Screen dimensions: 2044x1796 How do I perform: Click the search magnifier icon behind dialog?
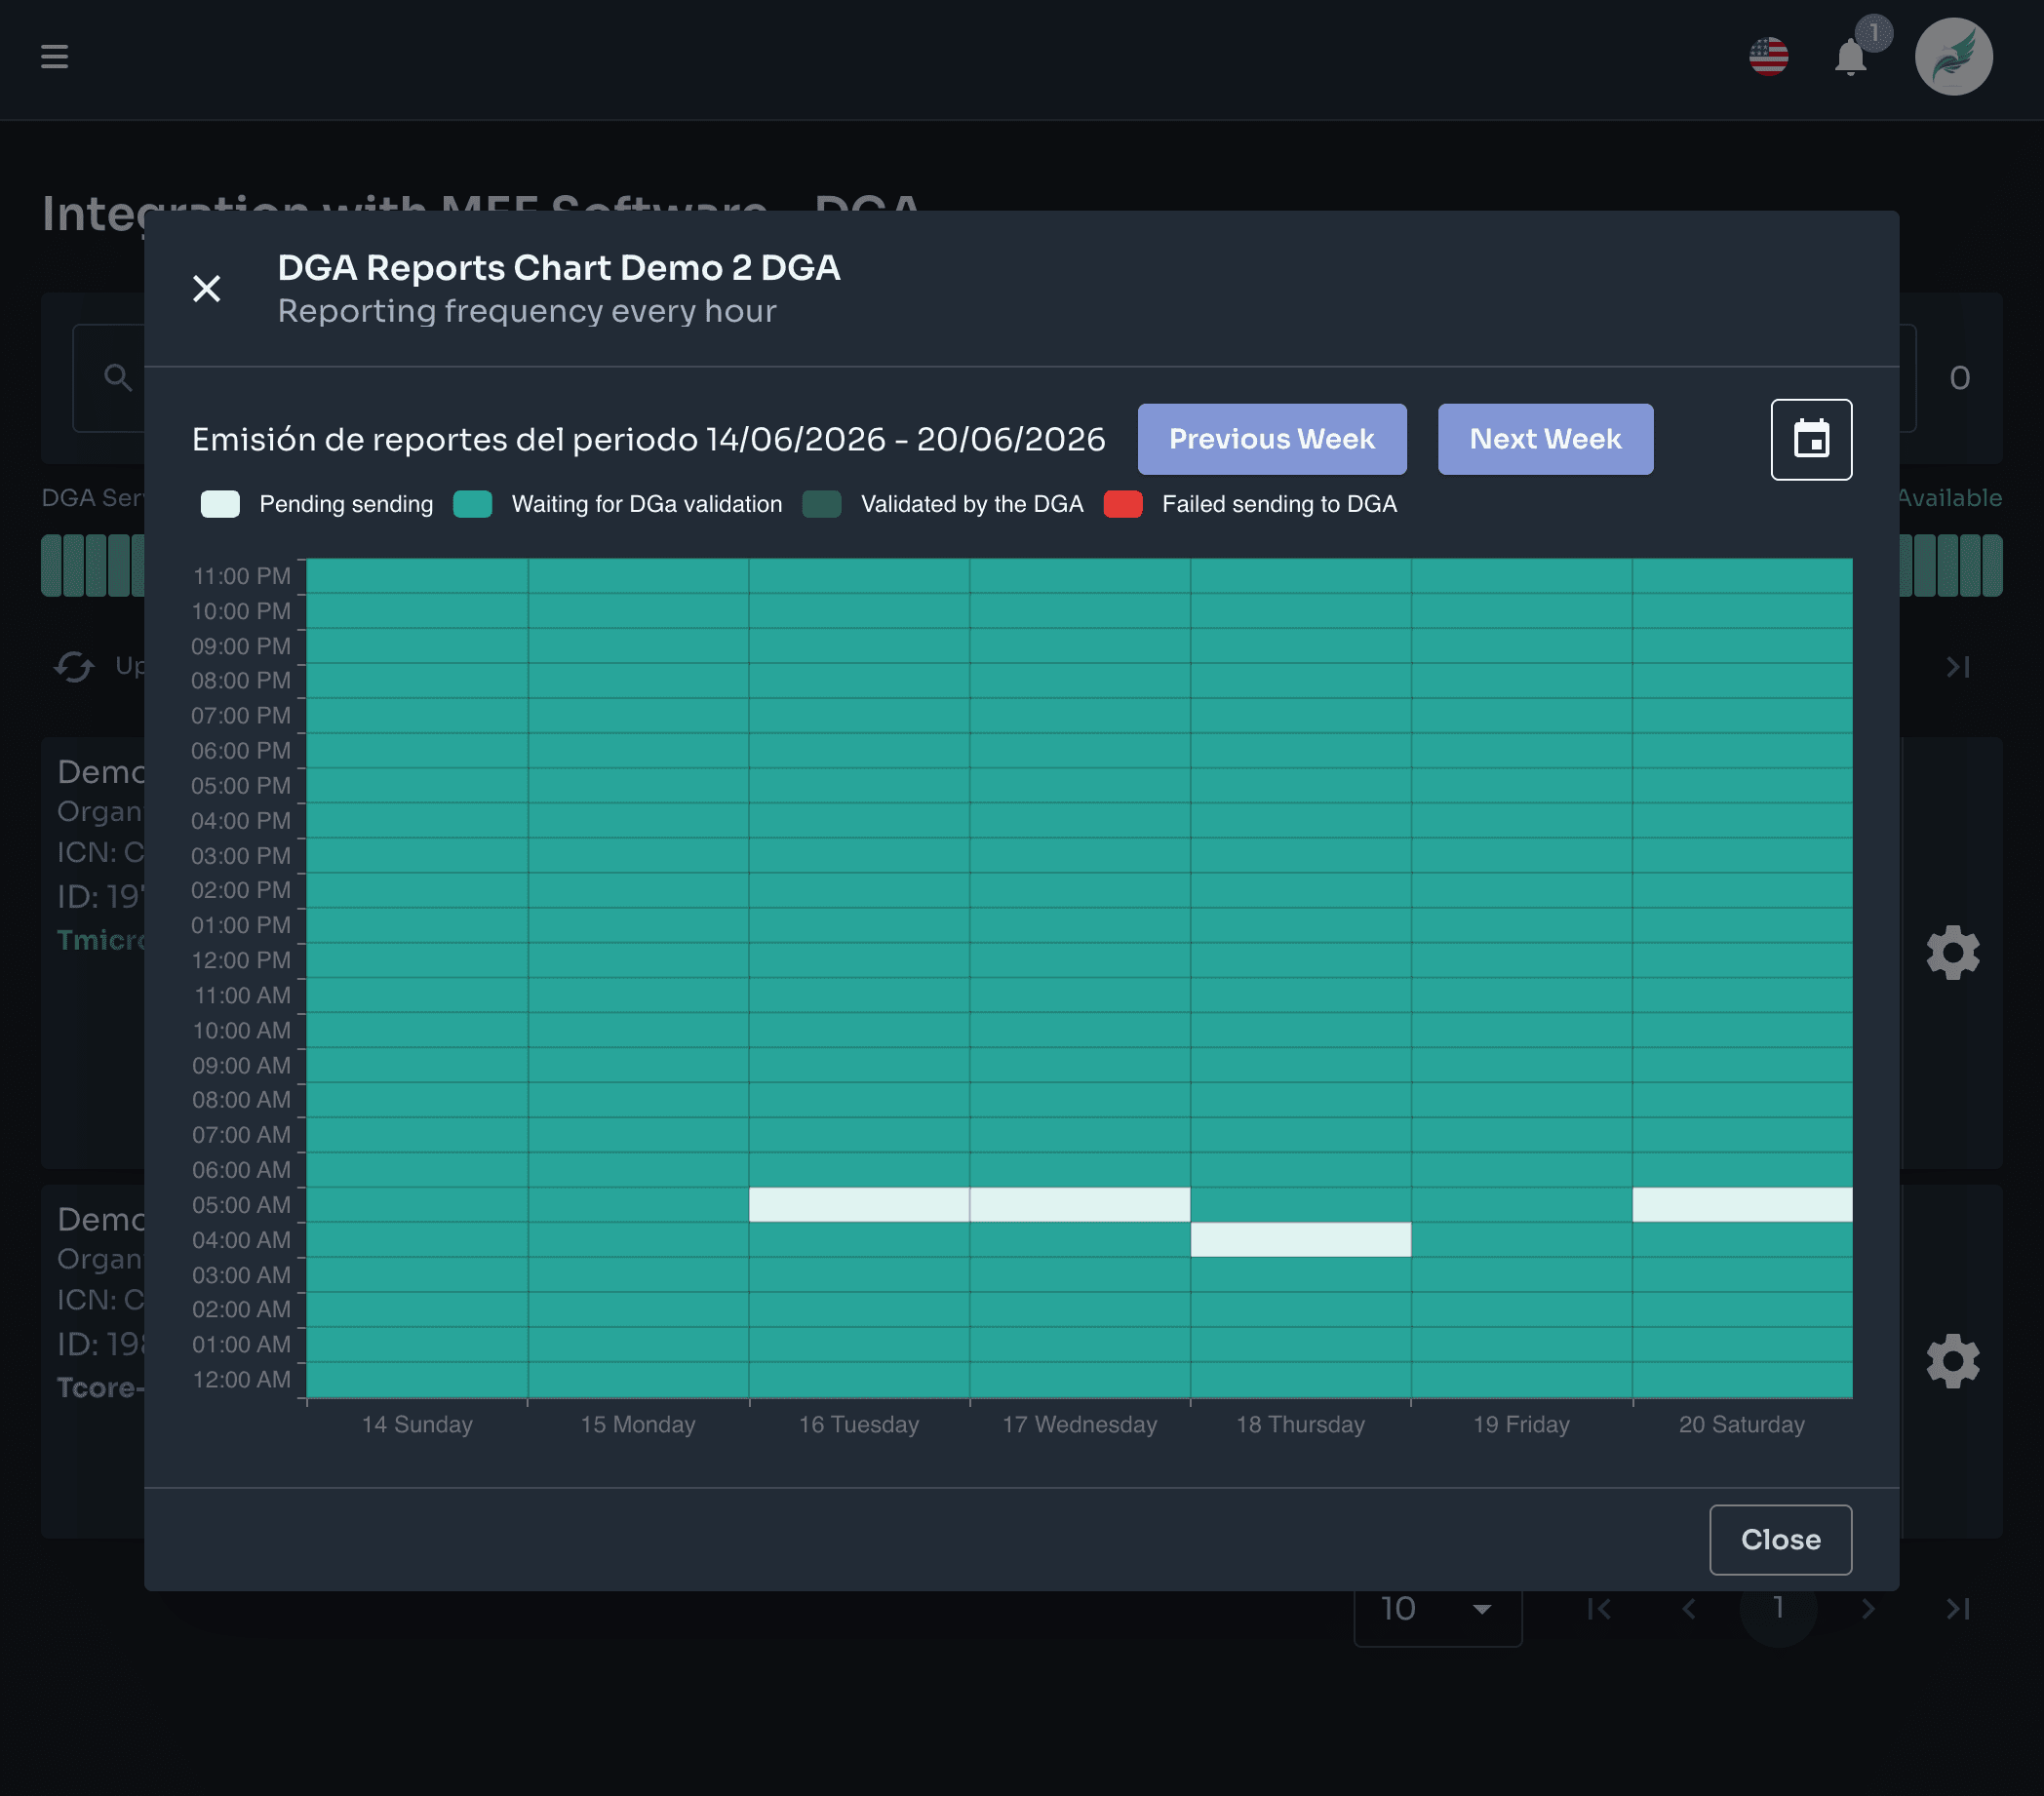[117, 377]
